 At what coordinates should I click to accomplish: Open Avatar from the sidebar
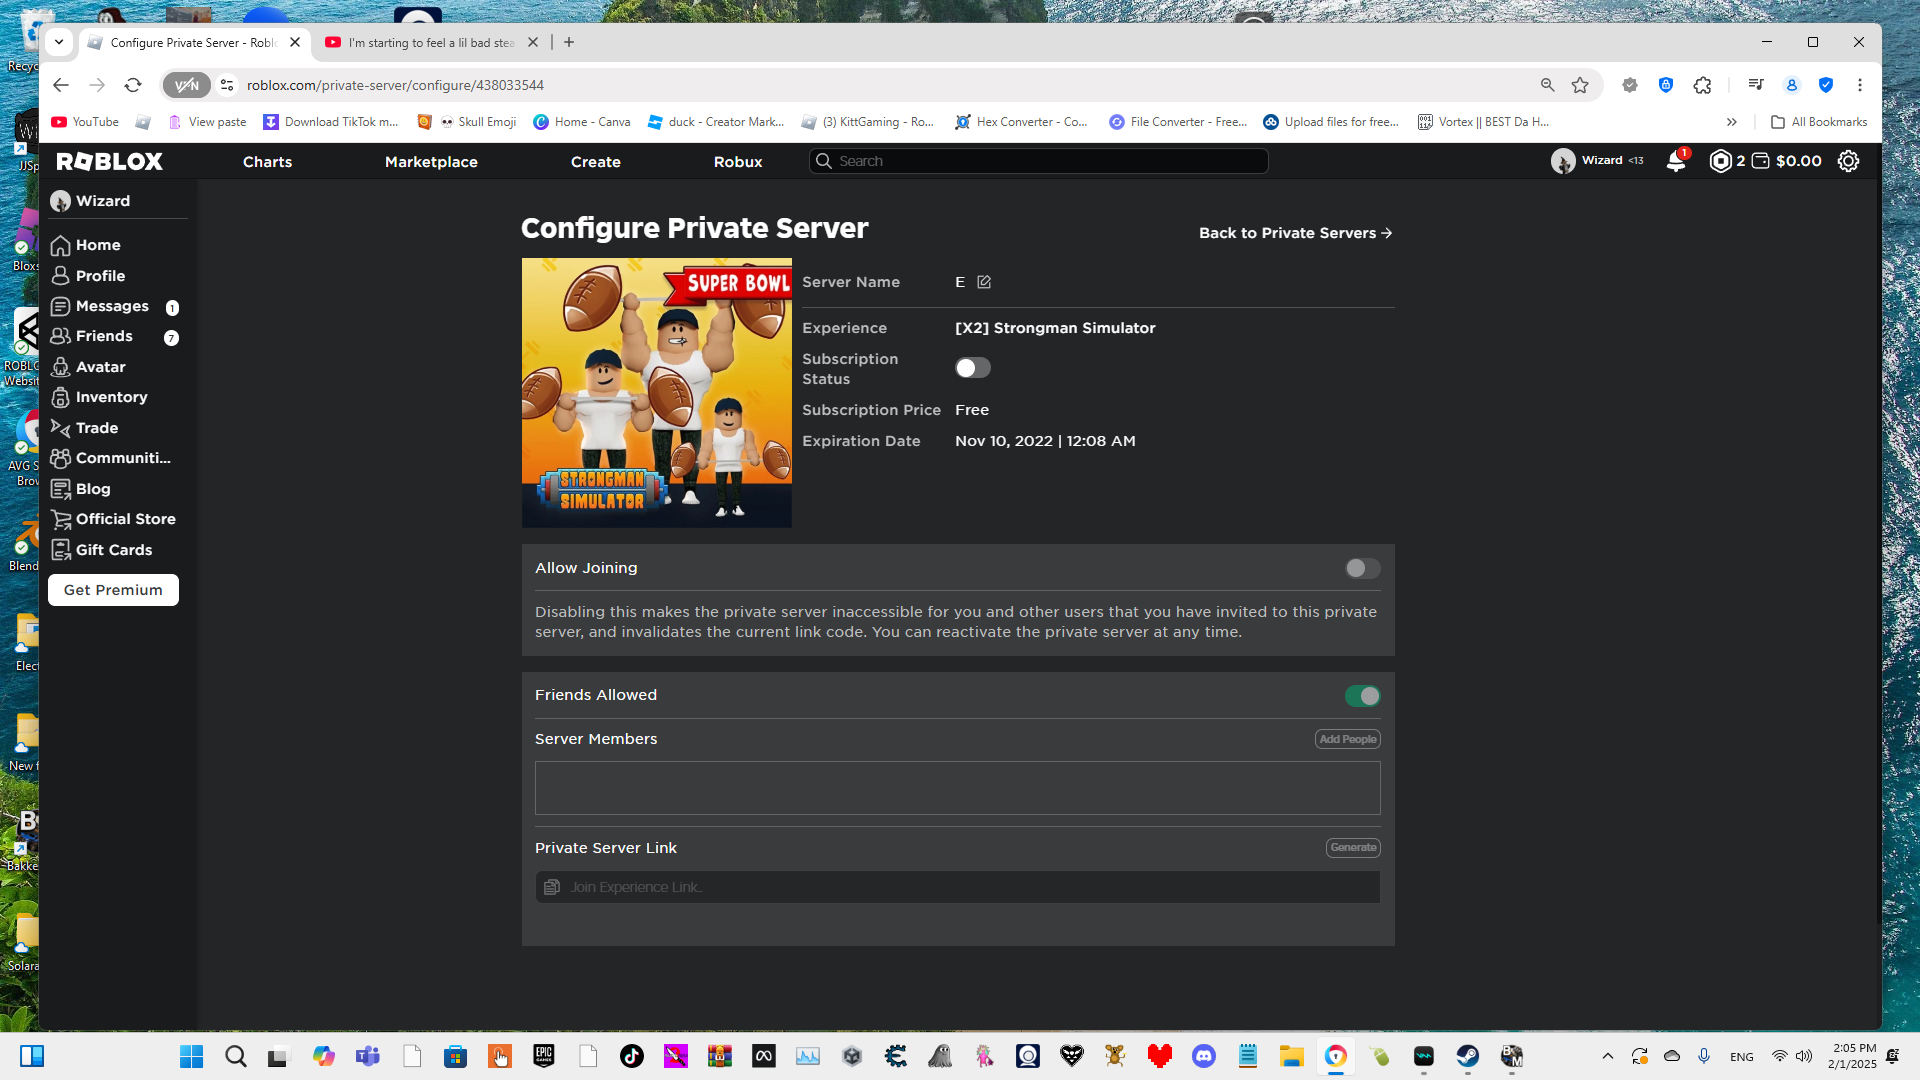tap(100, 367)
